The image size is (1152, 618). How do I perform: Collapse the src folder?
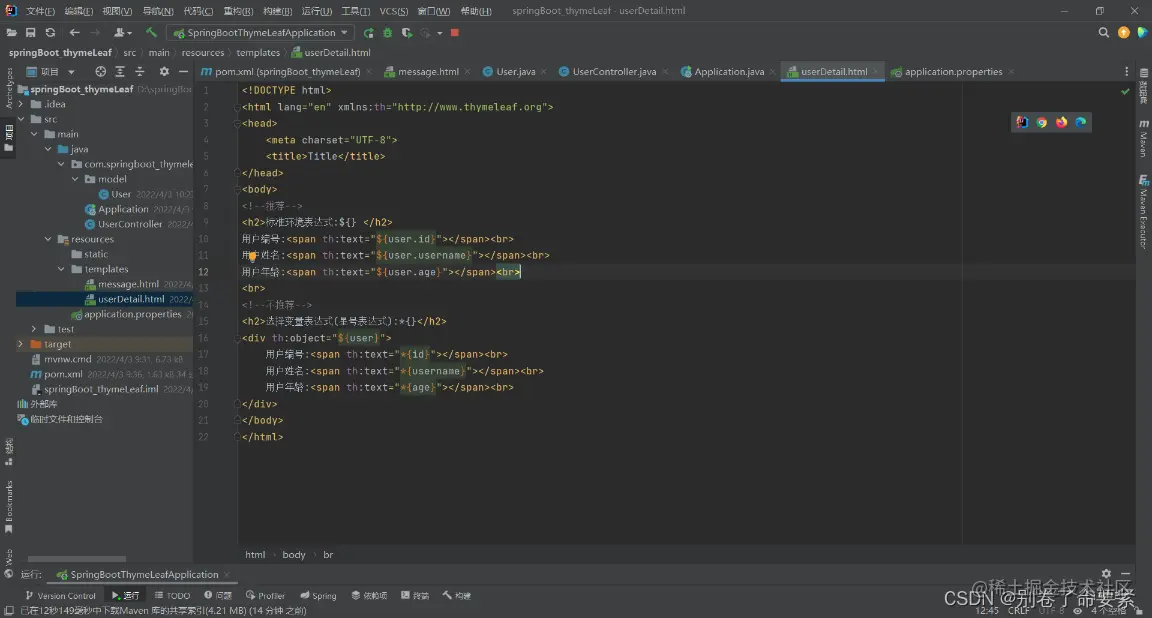21,119
